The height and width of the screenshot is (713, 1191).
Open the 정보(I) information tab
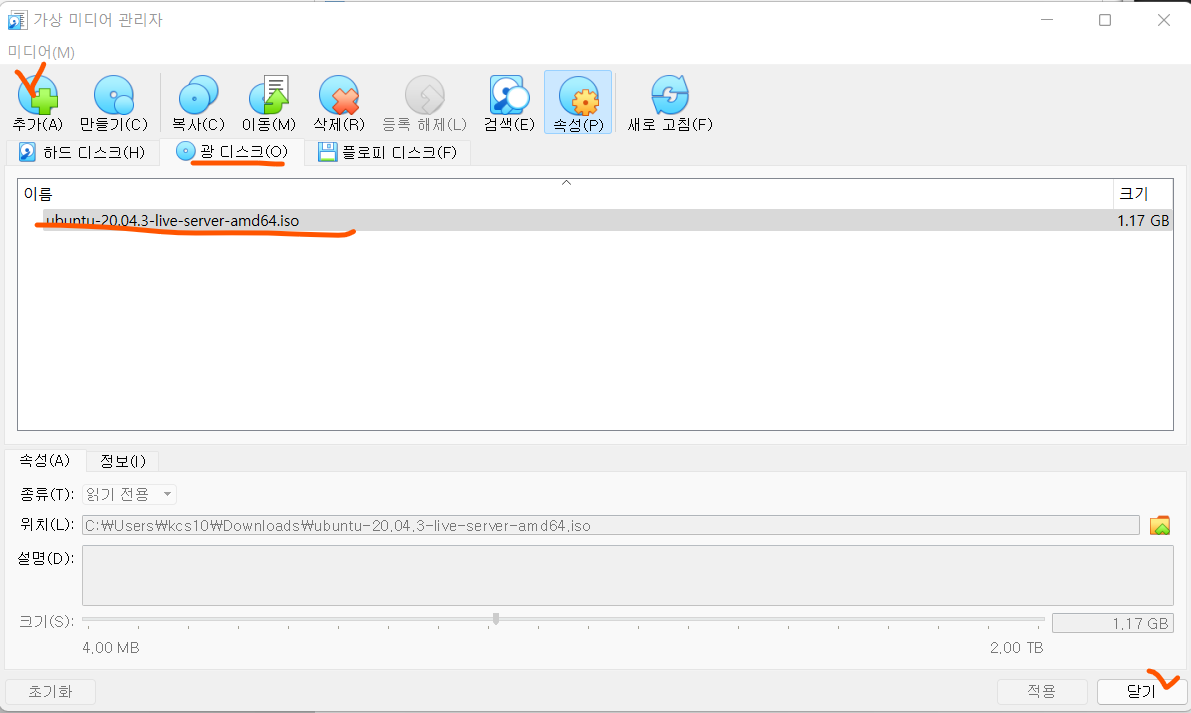click(122, 461)
